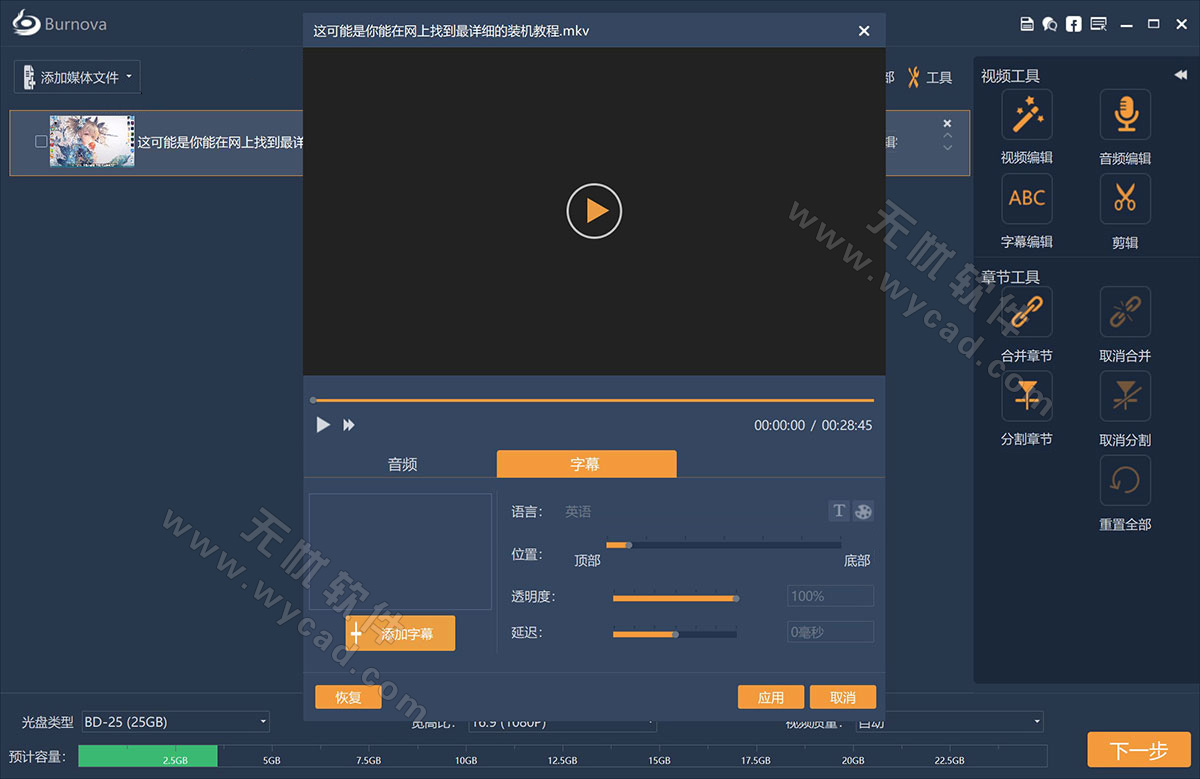Click the T font style icon
Screen dimensions: 1200x779
click(839, 511)
